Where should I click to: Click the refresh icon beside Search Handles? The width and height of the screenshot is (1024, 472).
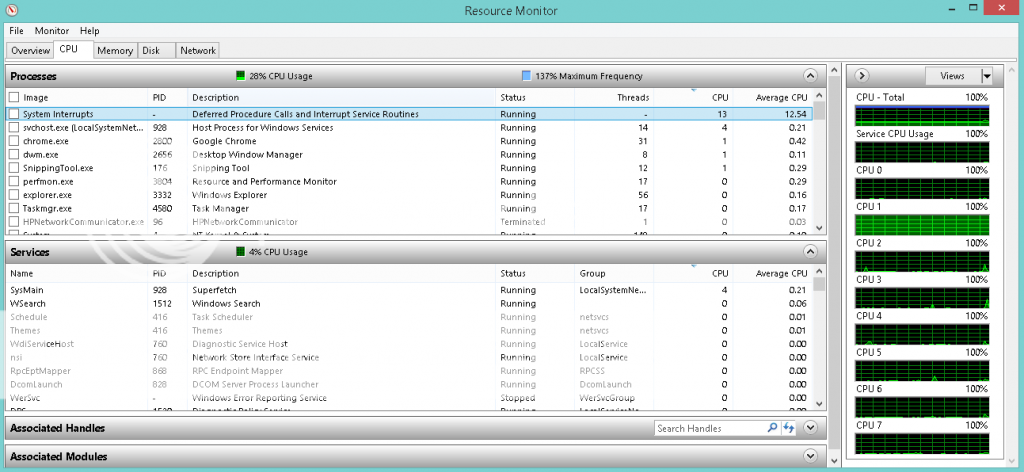[789, 428]
